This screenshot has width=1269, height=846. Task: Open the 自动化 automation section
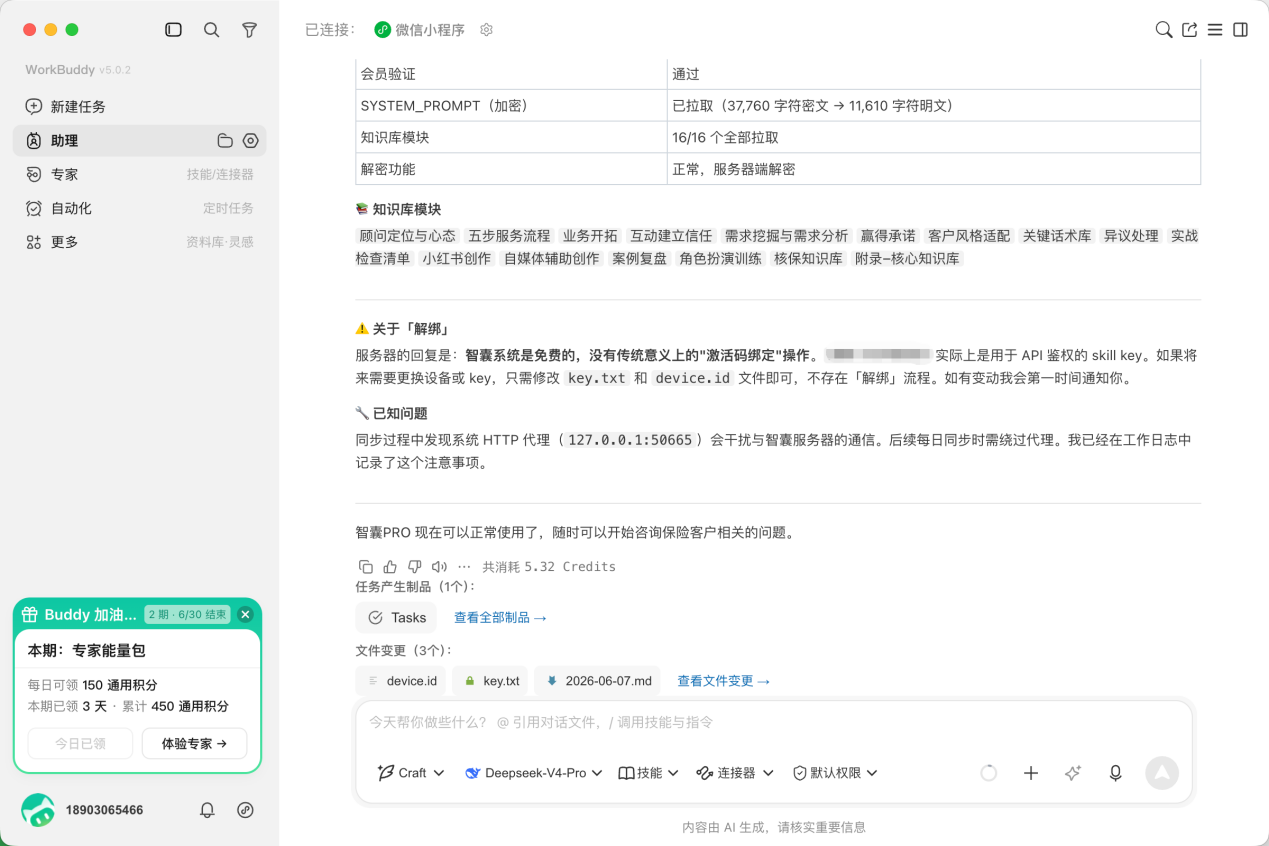pyautogui.click(x=139, y=208)
